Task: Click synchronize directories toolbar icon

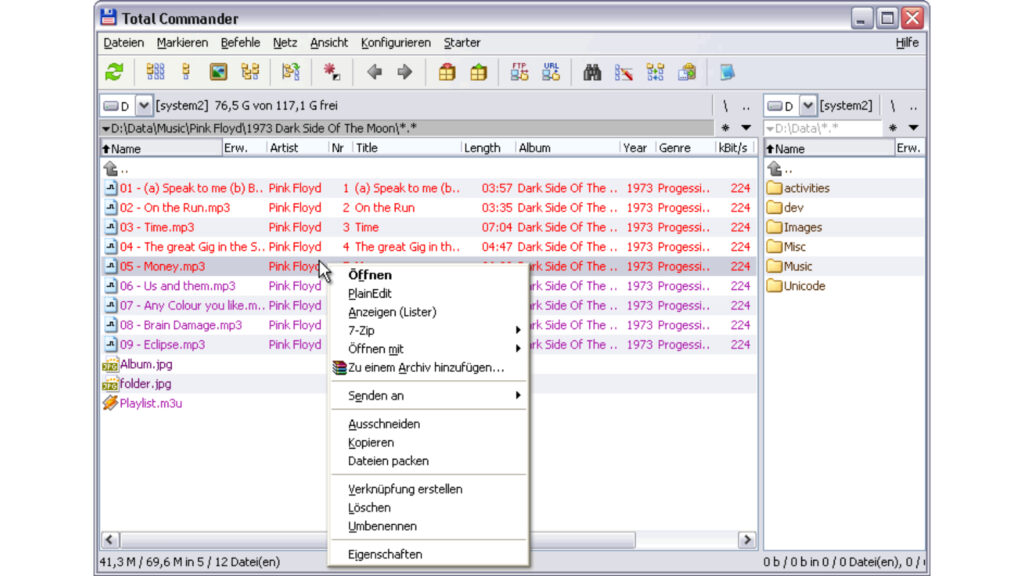Action: (x=655, y=72)
